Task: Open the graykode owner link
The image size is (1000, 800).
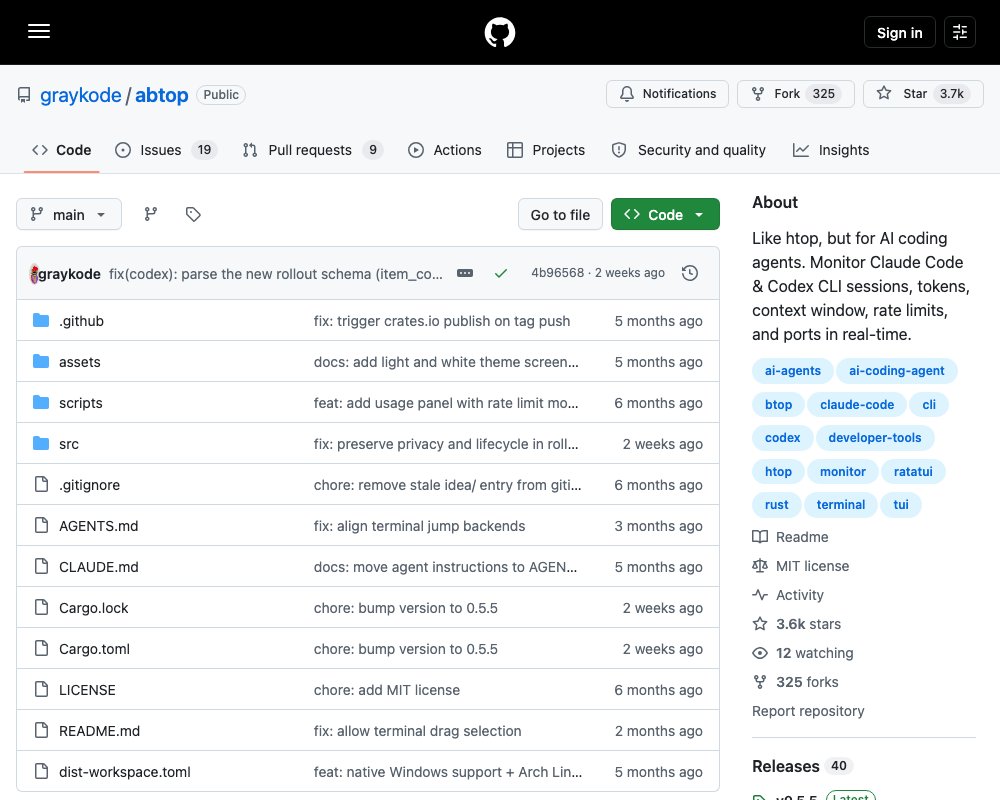Action: tap(80, 95)
